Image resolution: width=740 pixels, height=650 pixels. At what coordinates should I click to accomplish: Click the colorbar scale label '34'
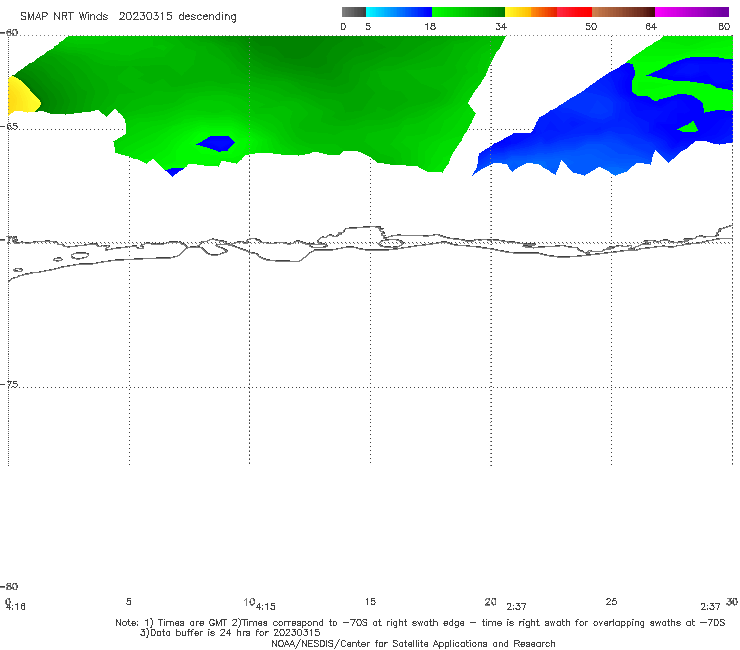pyautogui.click(x=501, y=27)
